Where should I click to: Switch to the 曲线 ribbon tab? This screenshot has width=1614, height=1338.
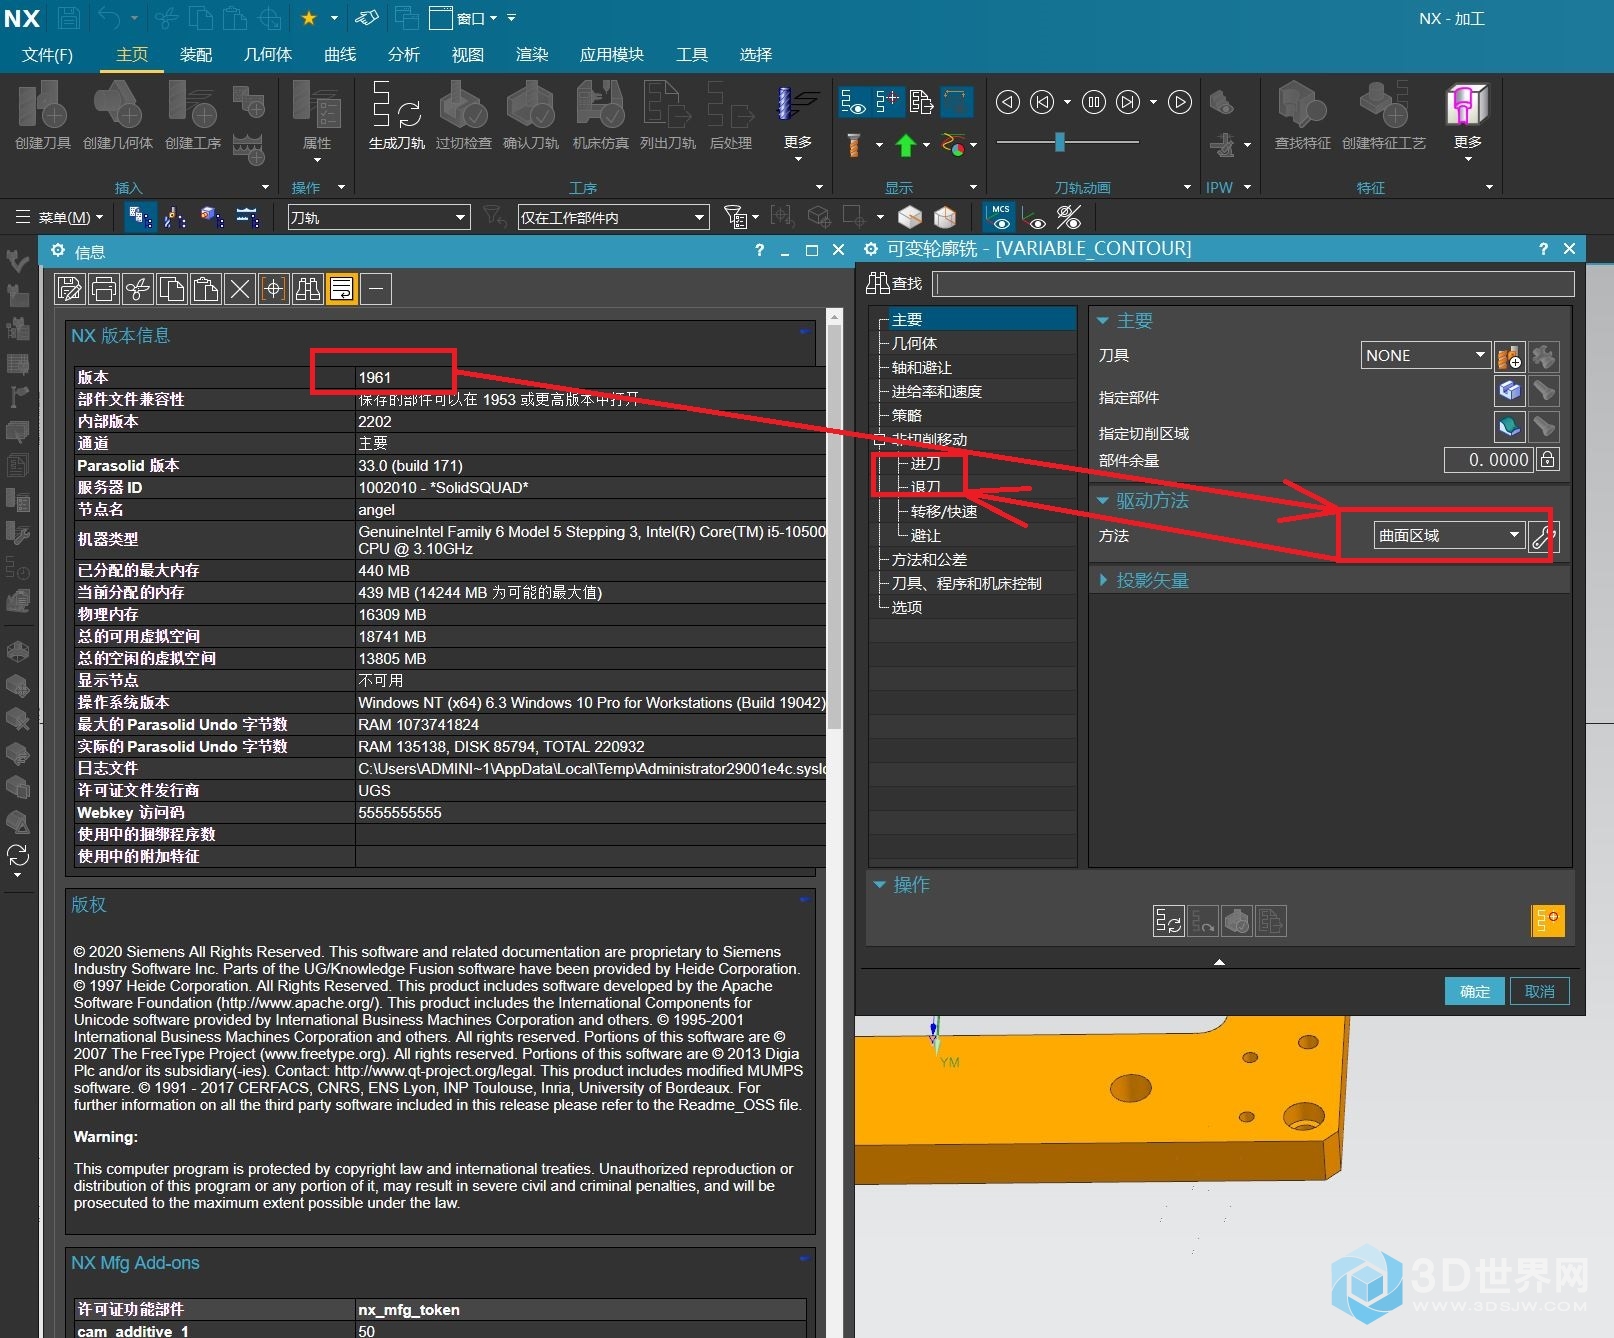point(340,55)
